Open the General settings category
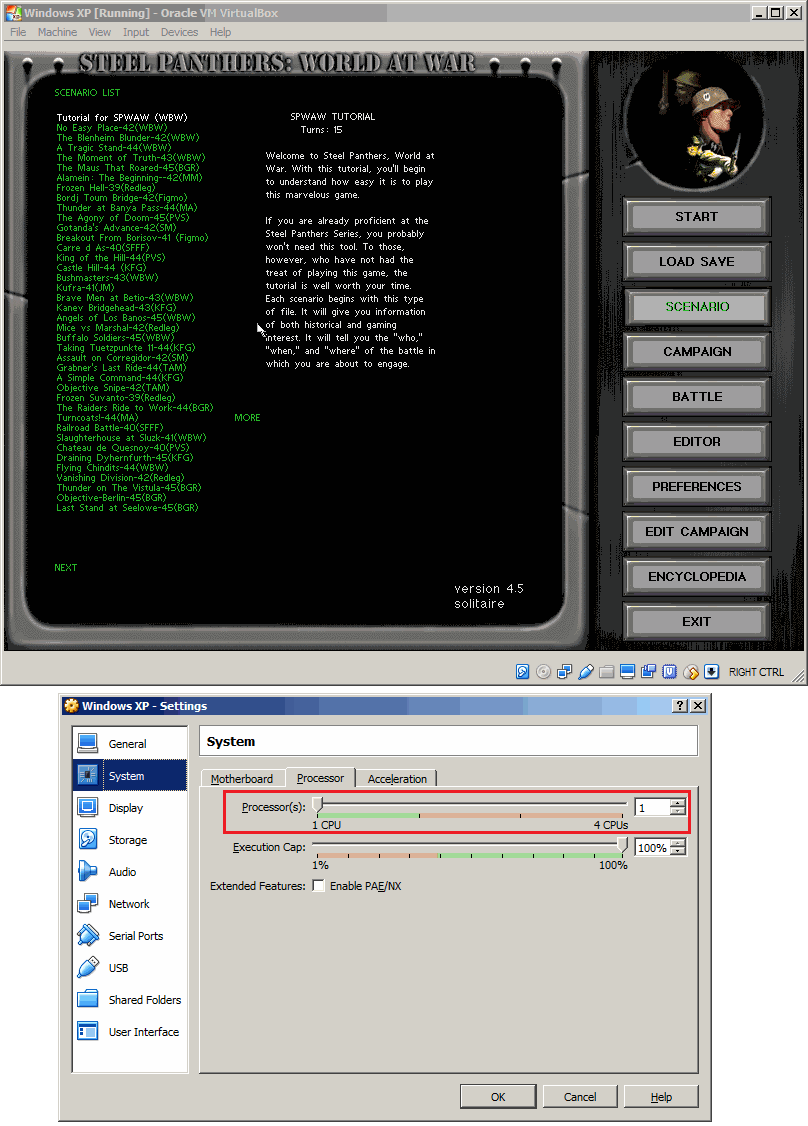This screenshot has height=1126, width=808. pyautogui.click(x=130, y=744)
